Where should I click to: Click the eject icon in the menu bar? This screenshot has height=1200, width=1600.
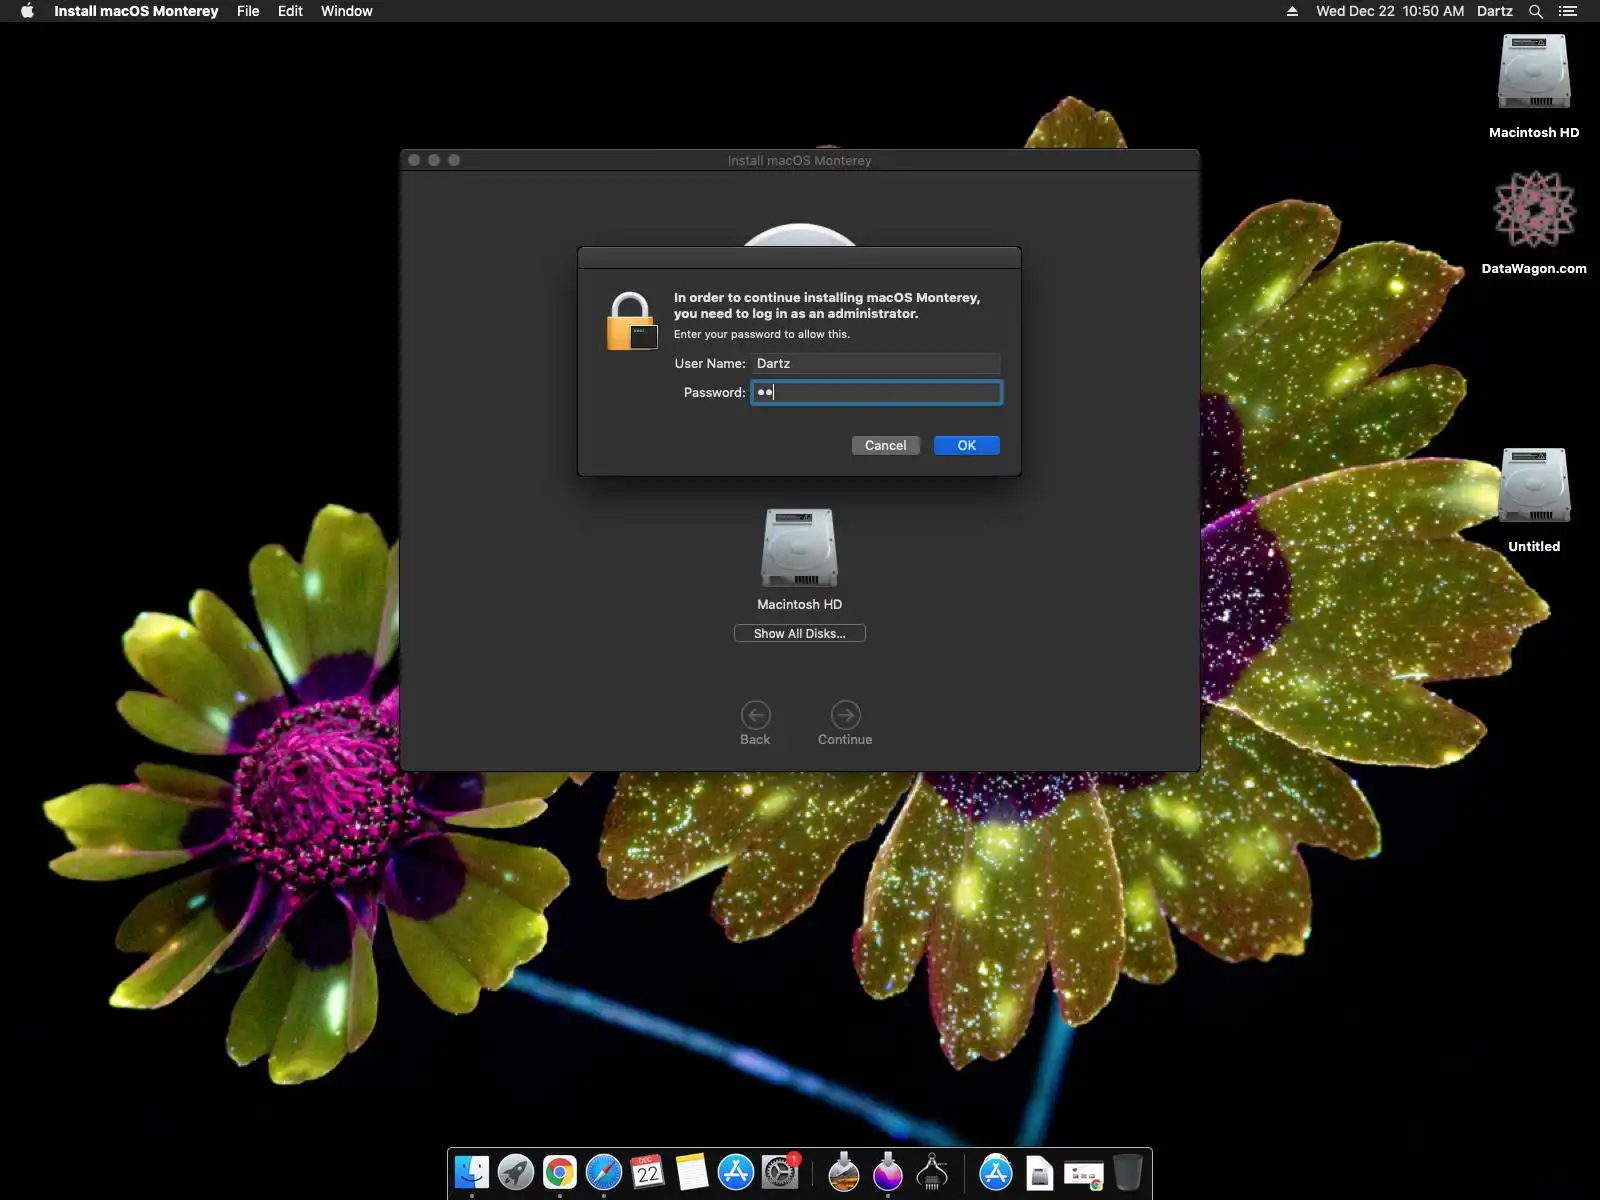[x=1292, y=11]
